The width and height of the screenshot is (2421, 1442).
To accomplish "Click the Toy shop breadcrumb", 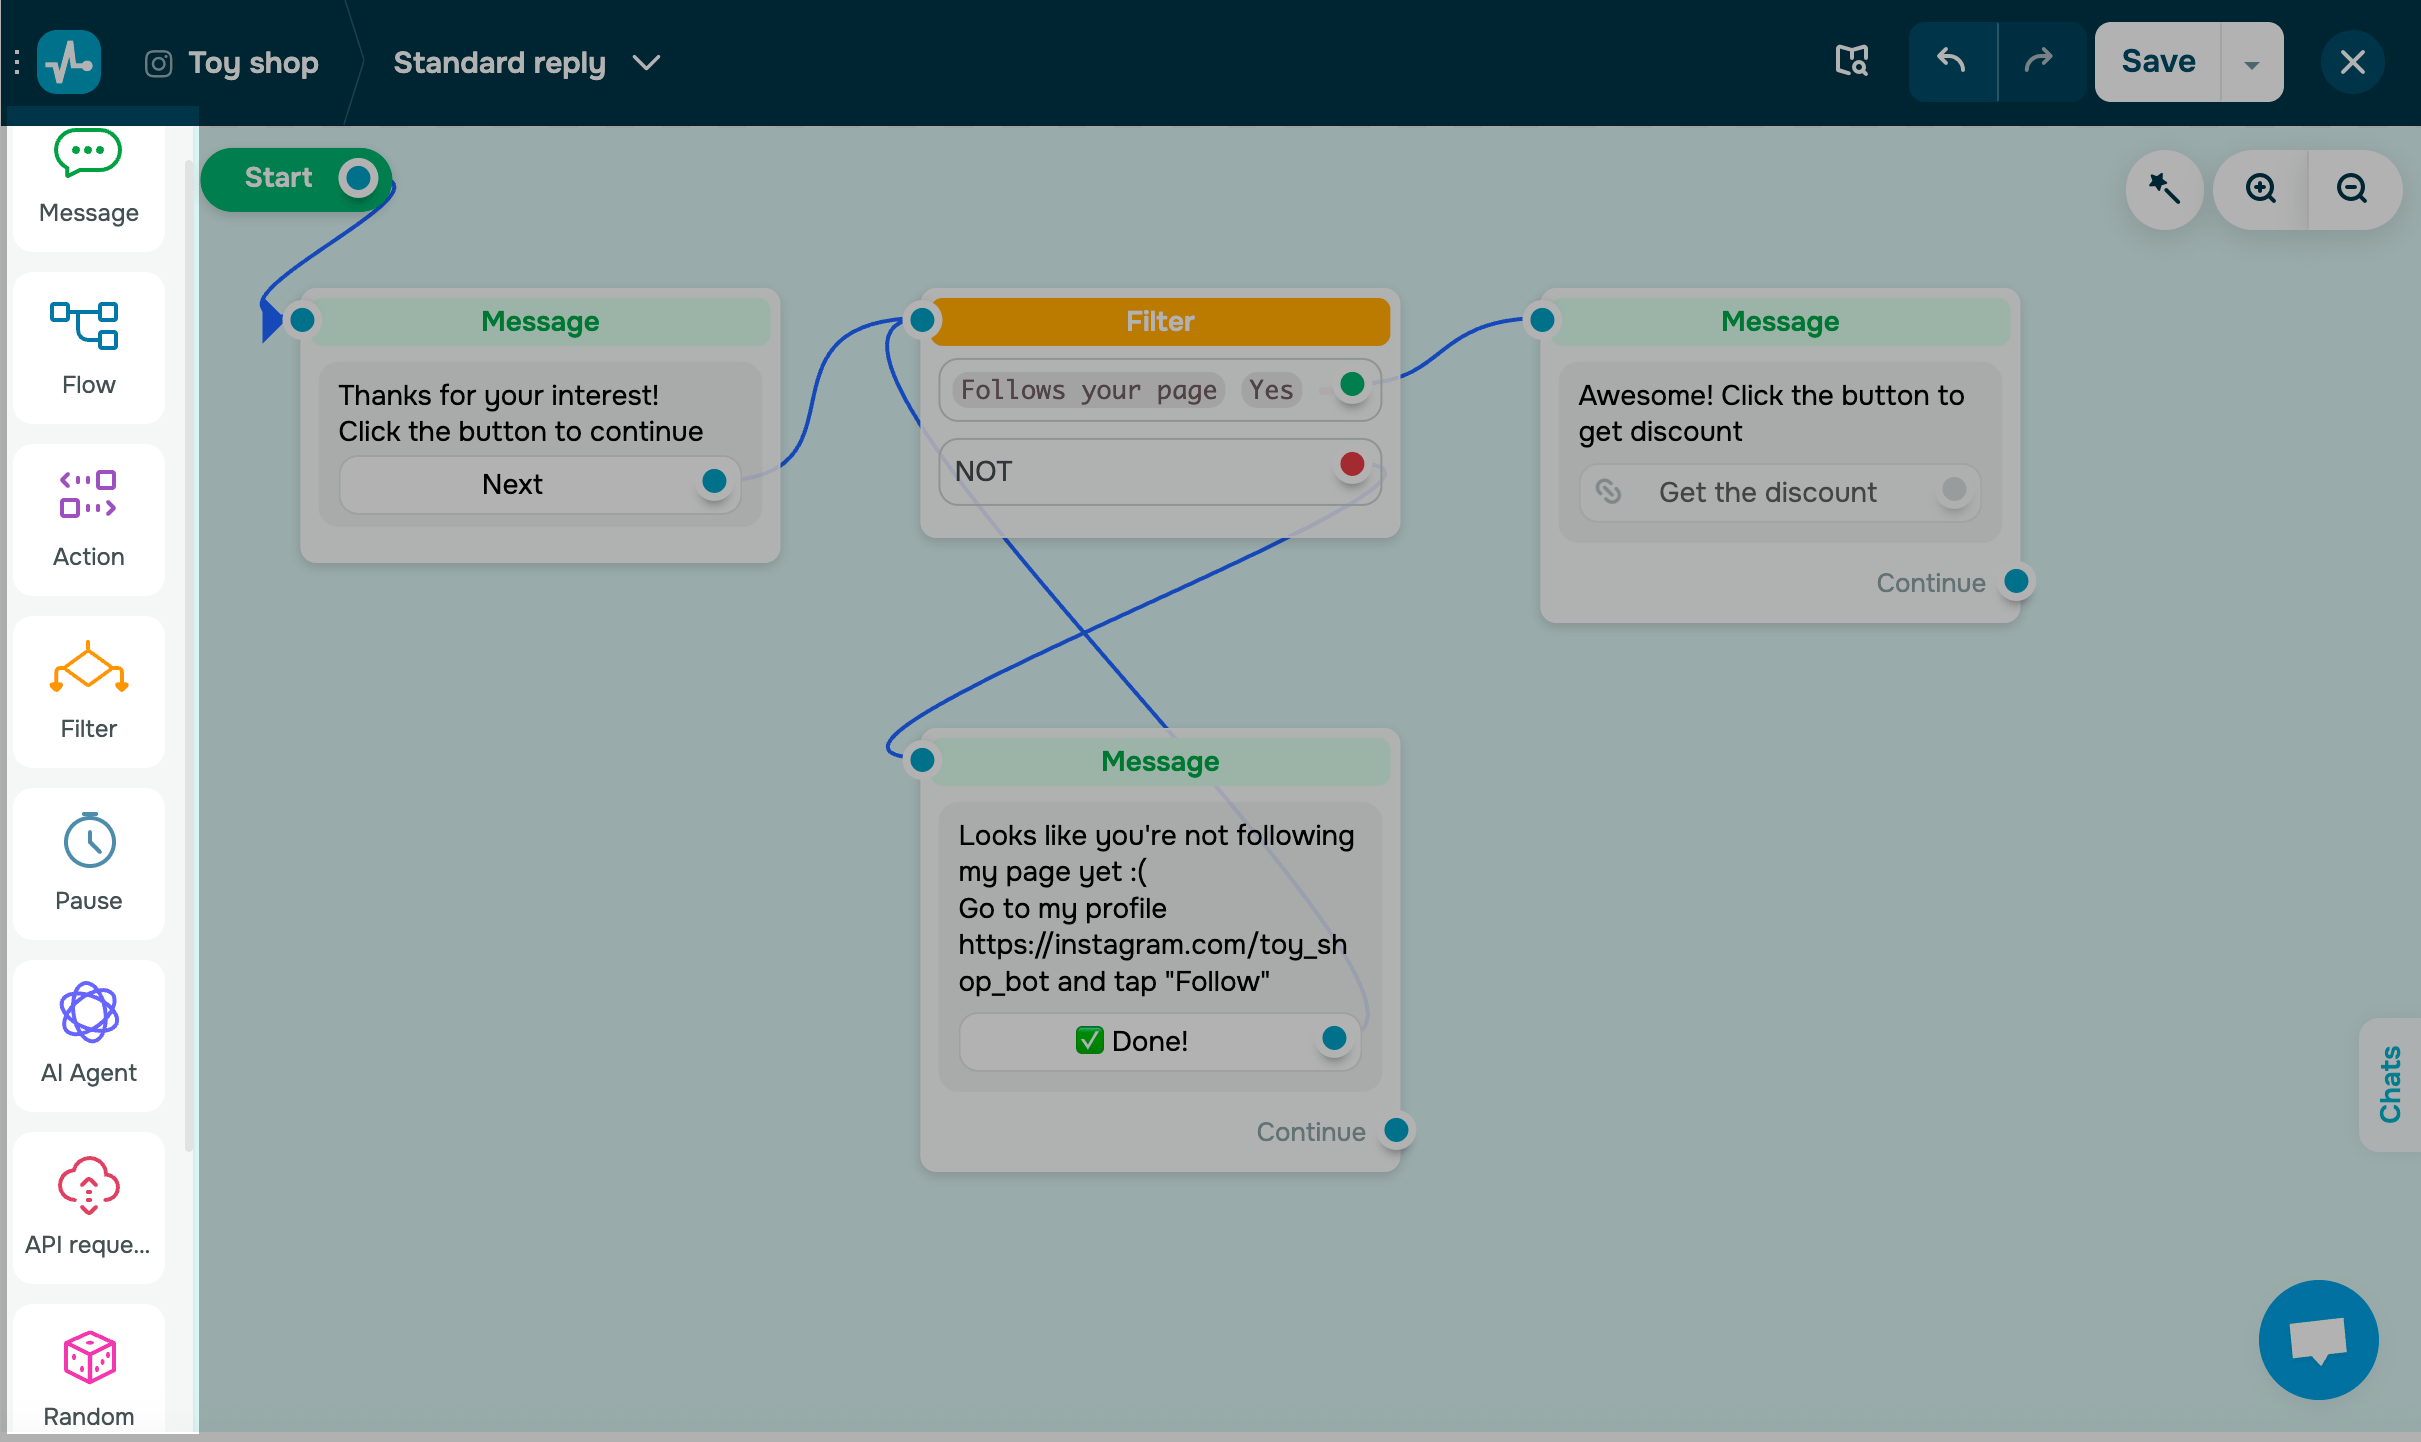I will click(x=252, y=63).
